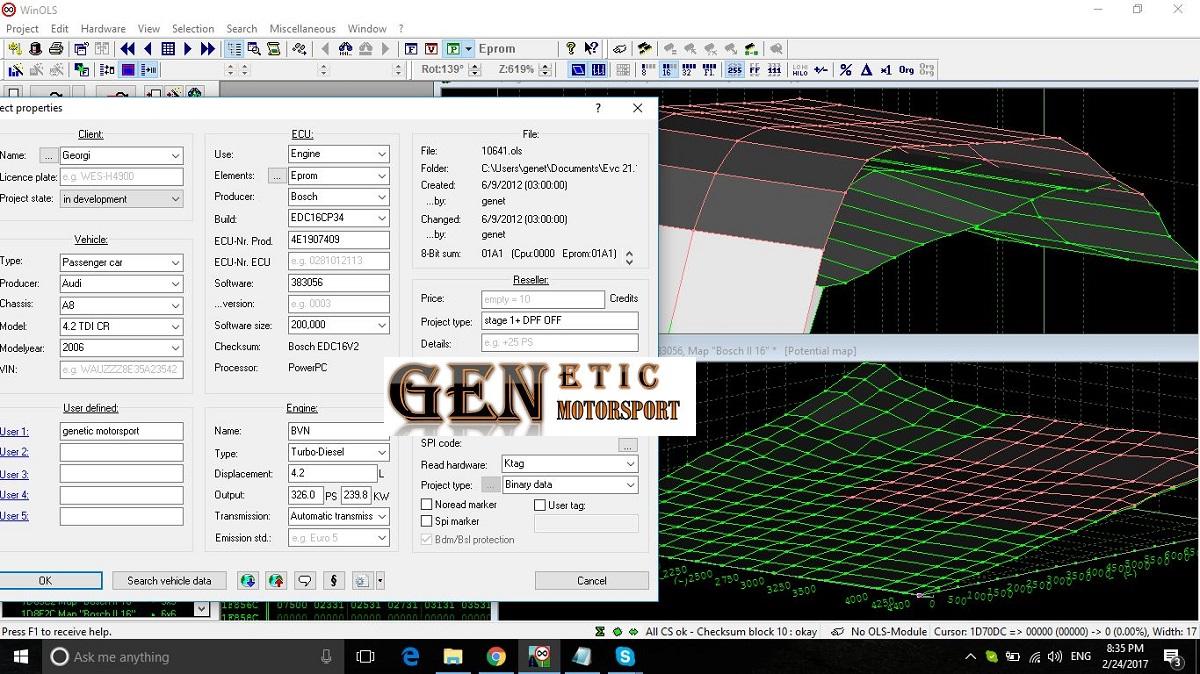Image resolution: width=1200 pixels, height=674 pixels.
Task: Expand the Build EDC16CP34 dropdown
Action: pos(381,218)
